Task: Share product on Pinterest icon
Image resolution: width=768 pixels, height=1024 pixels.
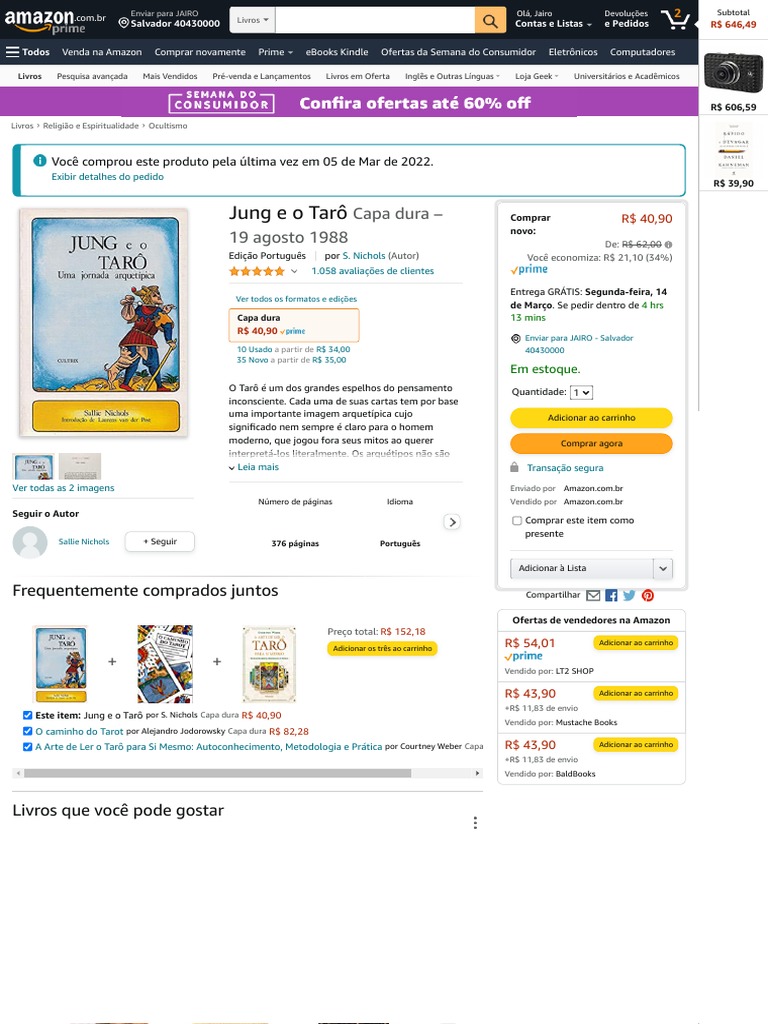Action: pyautogui.click(x=648, y=595)
